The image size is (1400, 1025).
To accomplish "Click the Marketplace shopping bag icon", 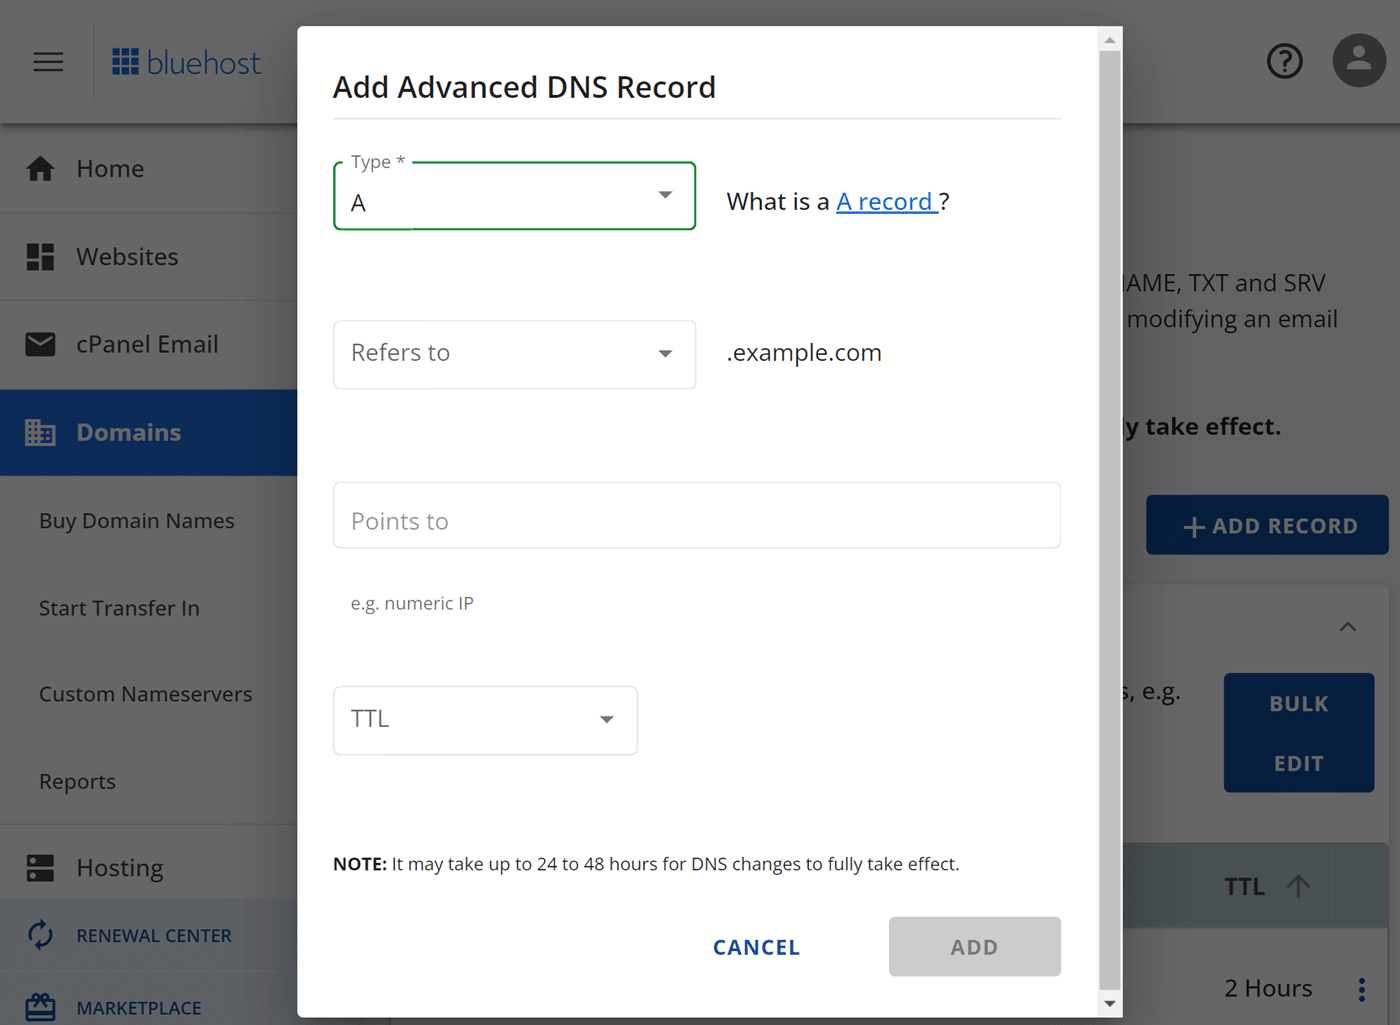I will (40, 1007).
